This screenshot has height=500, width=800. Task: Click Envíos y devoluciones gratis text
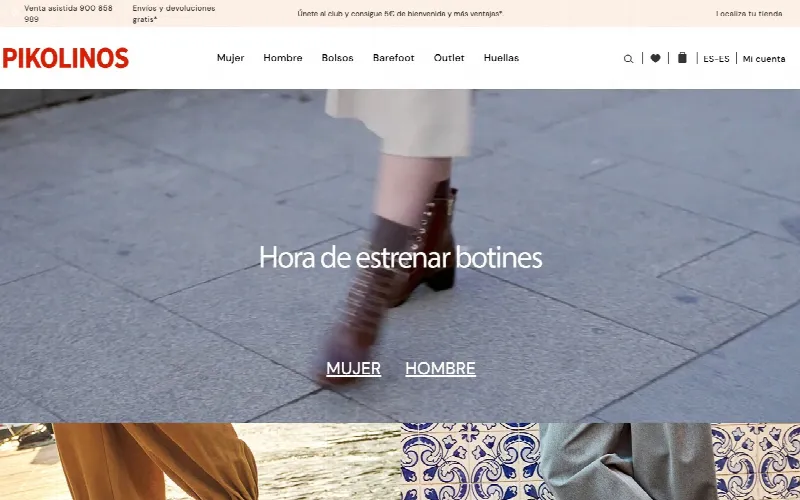[x=173, y=14]
